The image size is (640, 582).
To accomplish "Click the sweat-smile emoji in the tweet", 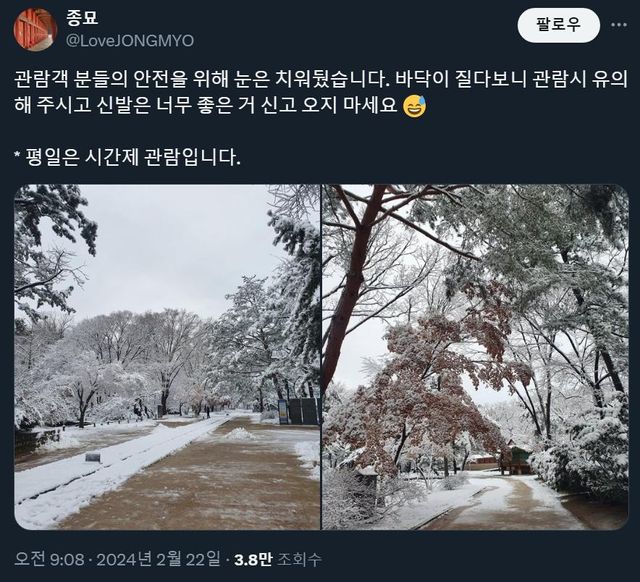I will 414,107.
